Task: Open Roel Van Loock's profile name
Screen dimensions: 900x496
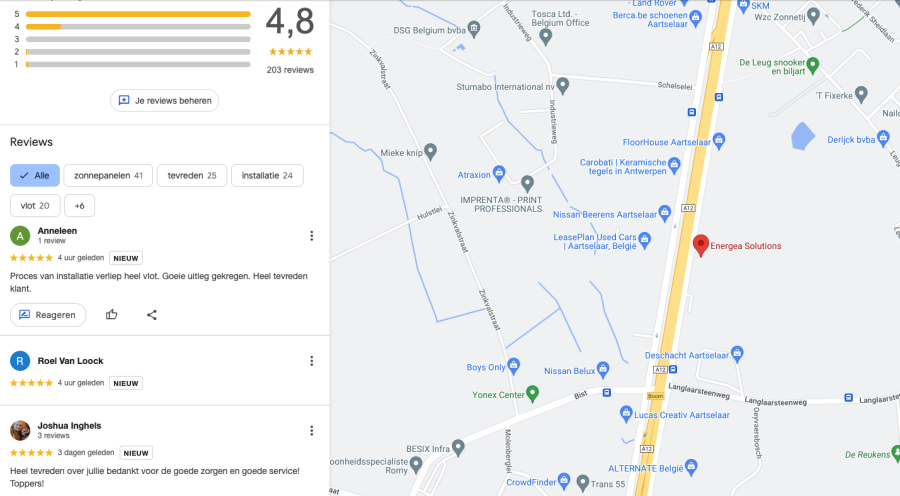Action: pos(70,361)
